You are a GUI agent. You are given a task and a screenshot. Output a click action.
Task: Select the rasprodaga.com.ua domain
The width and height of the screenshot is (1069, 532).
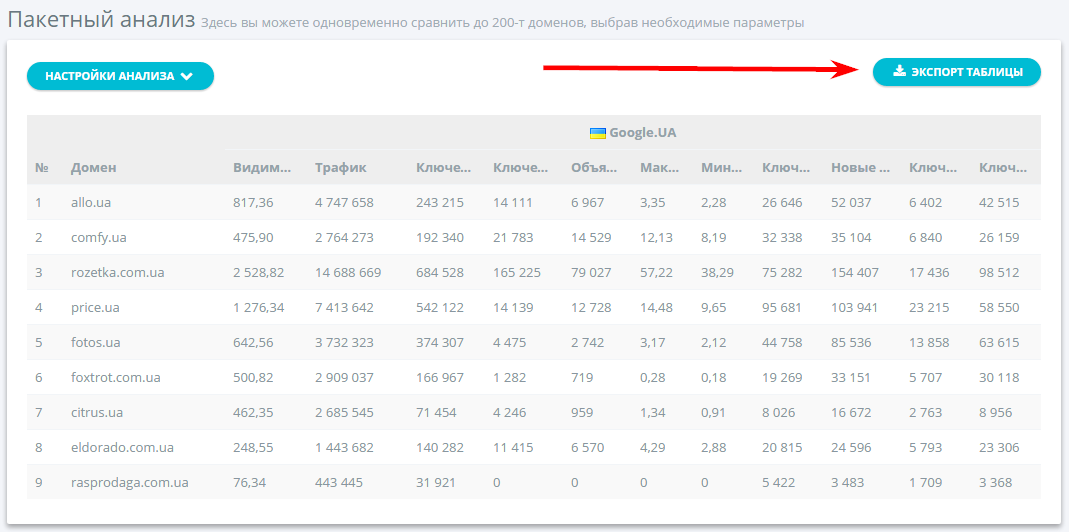130,482
